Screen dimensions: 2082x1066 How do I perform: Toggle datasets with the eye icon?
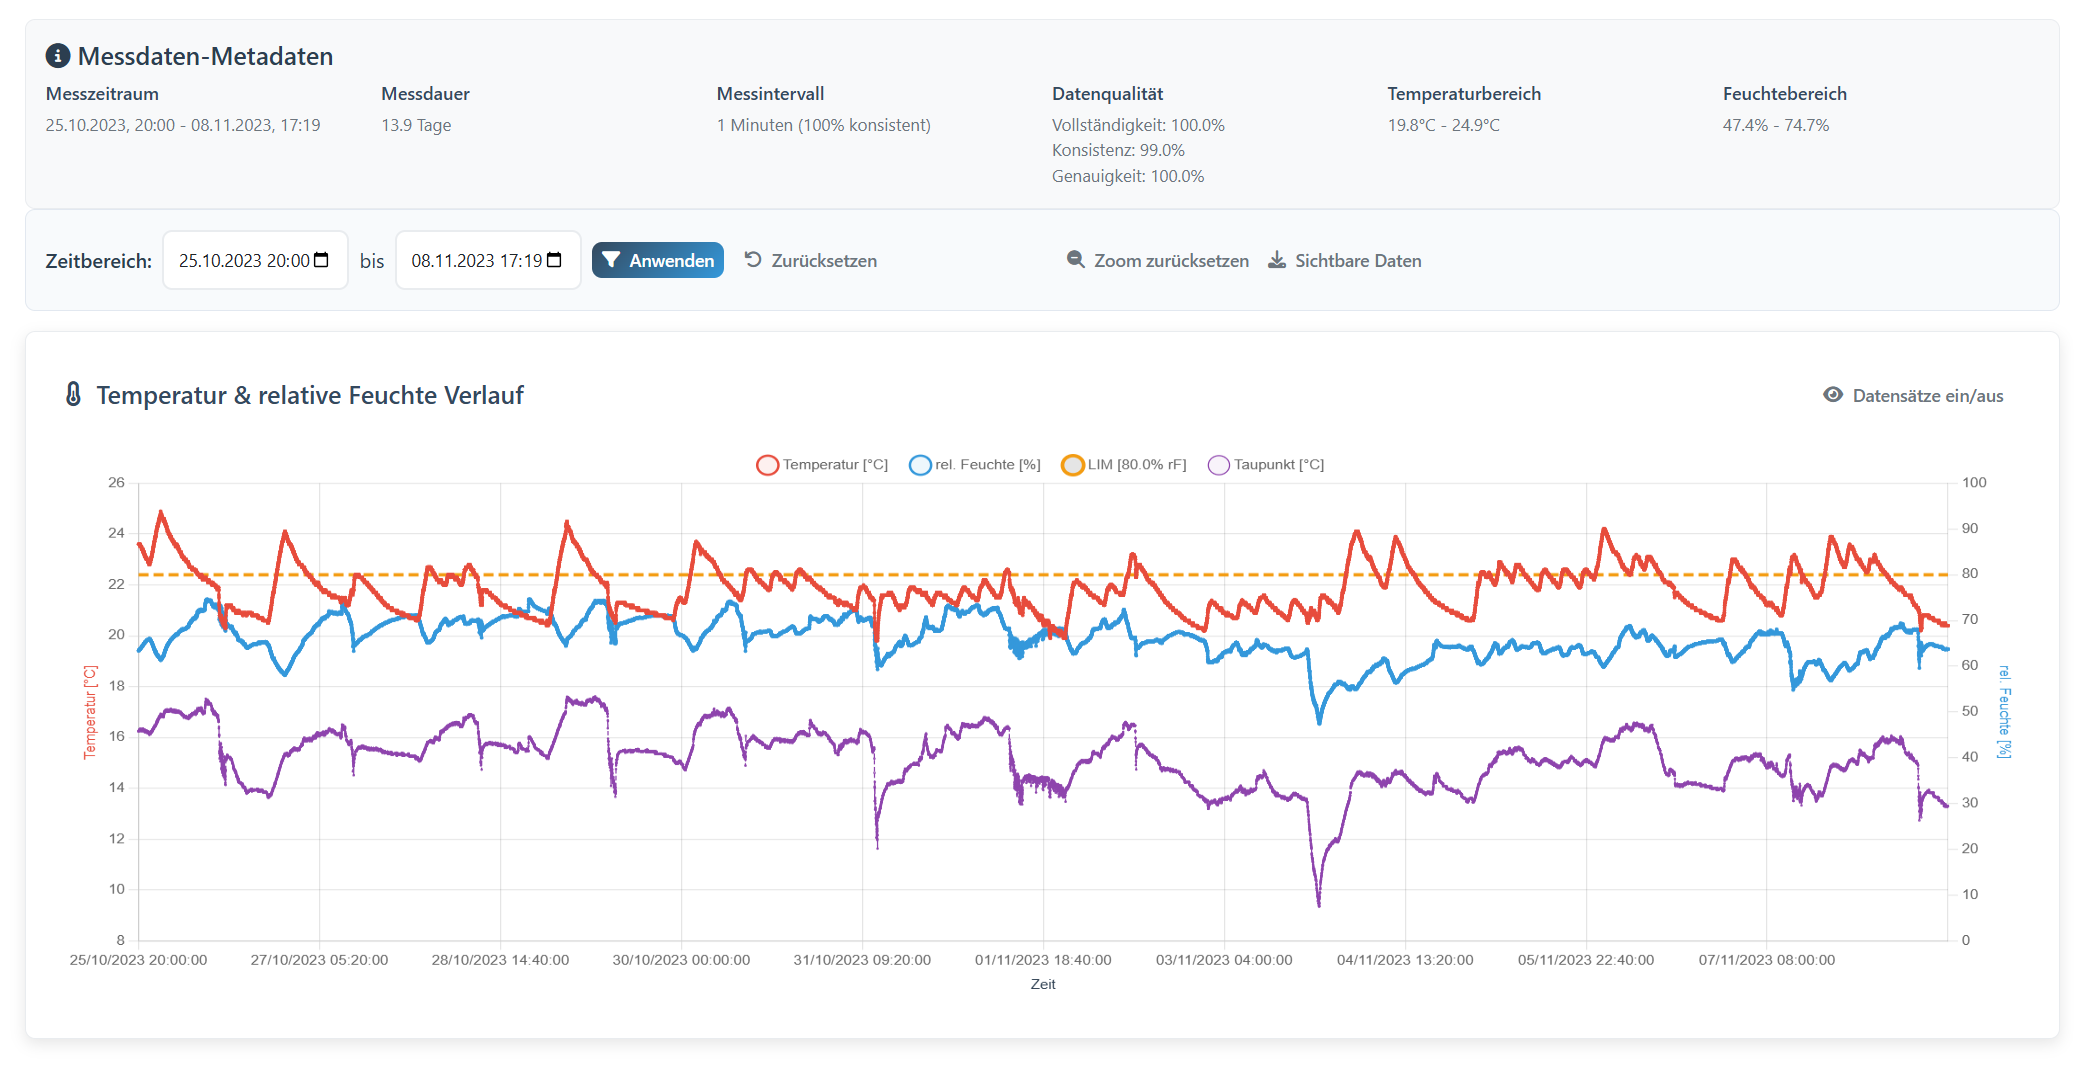click(x=1832, y=395)
